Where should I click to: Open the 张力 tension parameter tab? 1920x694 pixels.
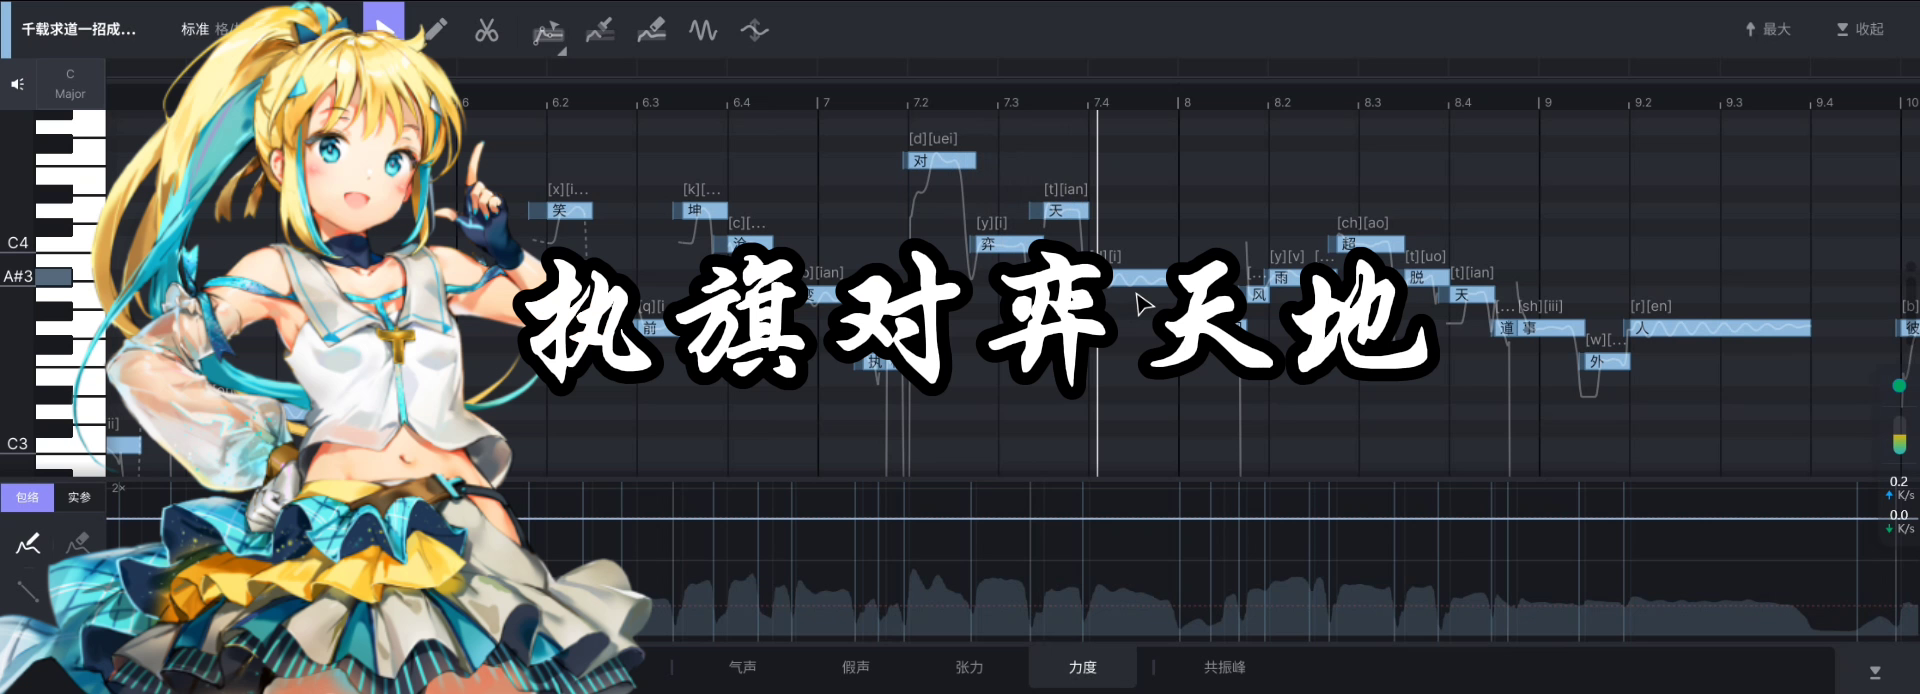(x=969, y=667)
